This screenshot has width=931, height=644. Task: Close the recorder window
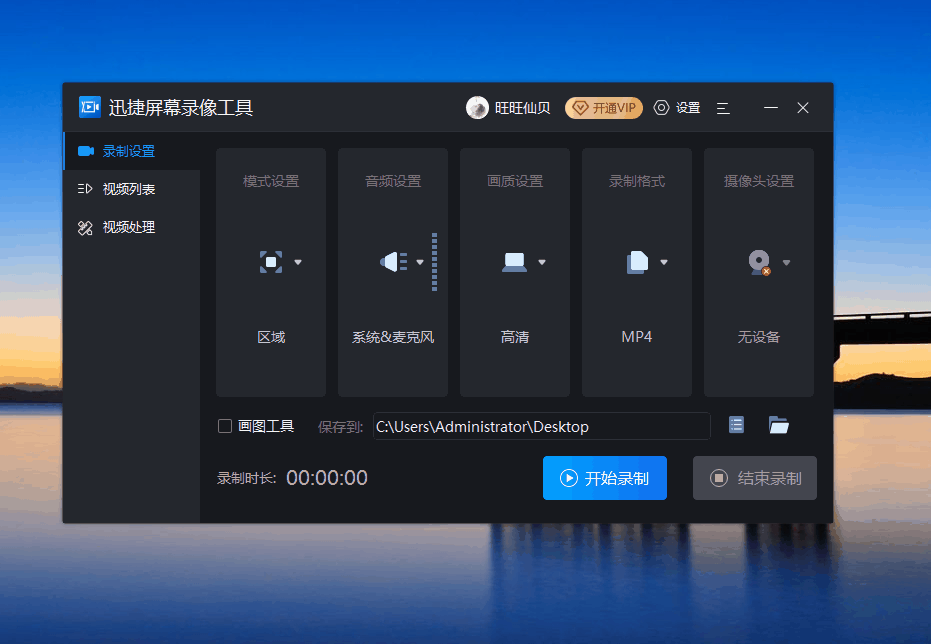[x=803, y=107]
